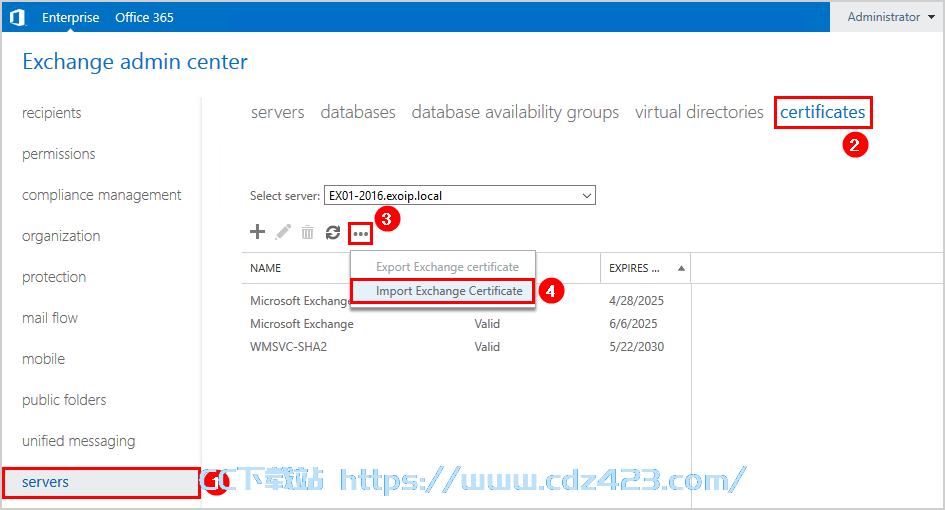Go to Enterprise in top bar

[71, 17]
